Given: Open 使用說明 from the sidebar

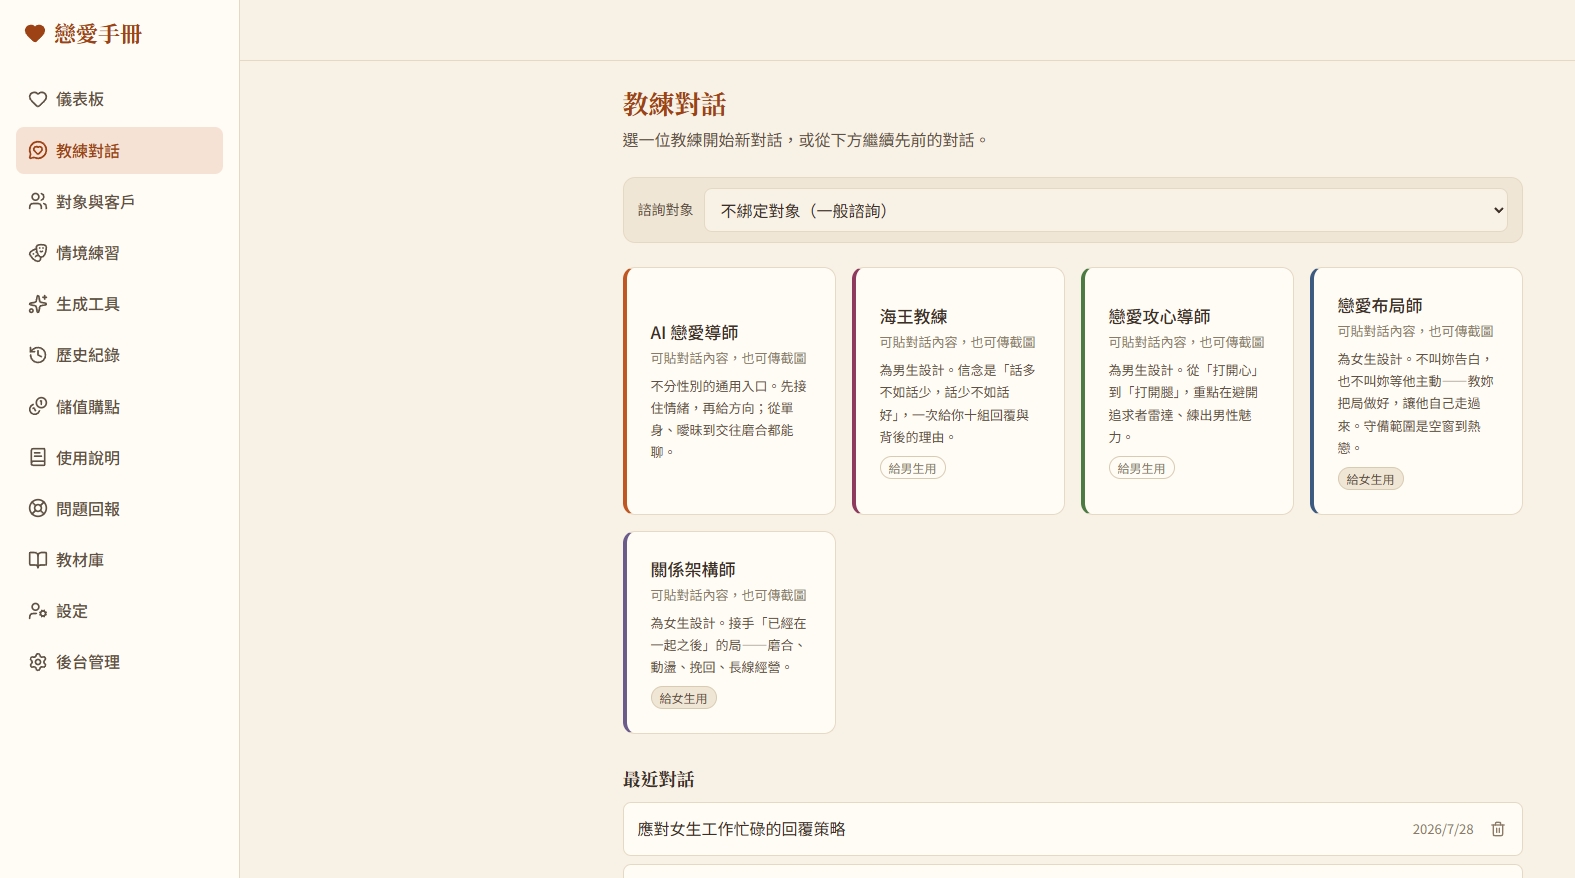Looking at the screenshot, I should pyautogui.click(x=119, y=457).
